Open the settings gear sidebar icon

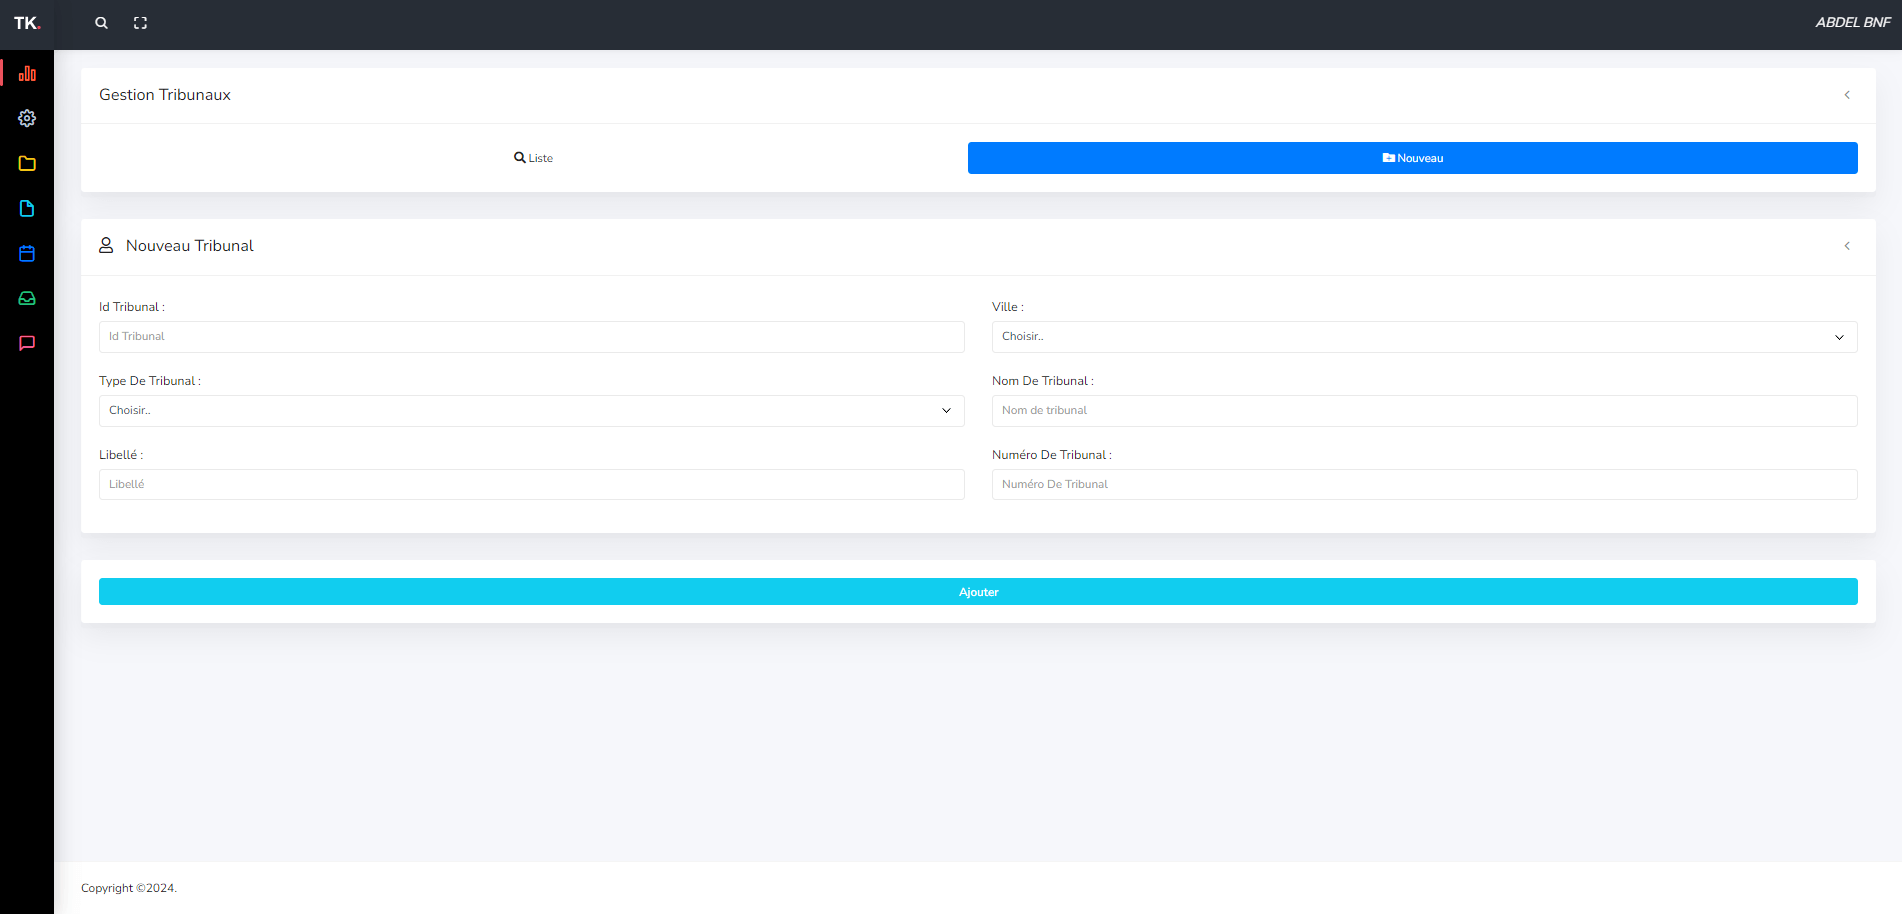click(27, 118)
